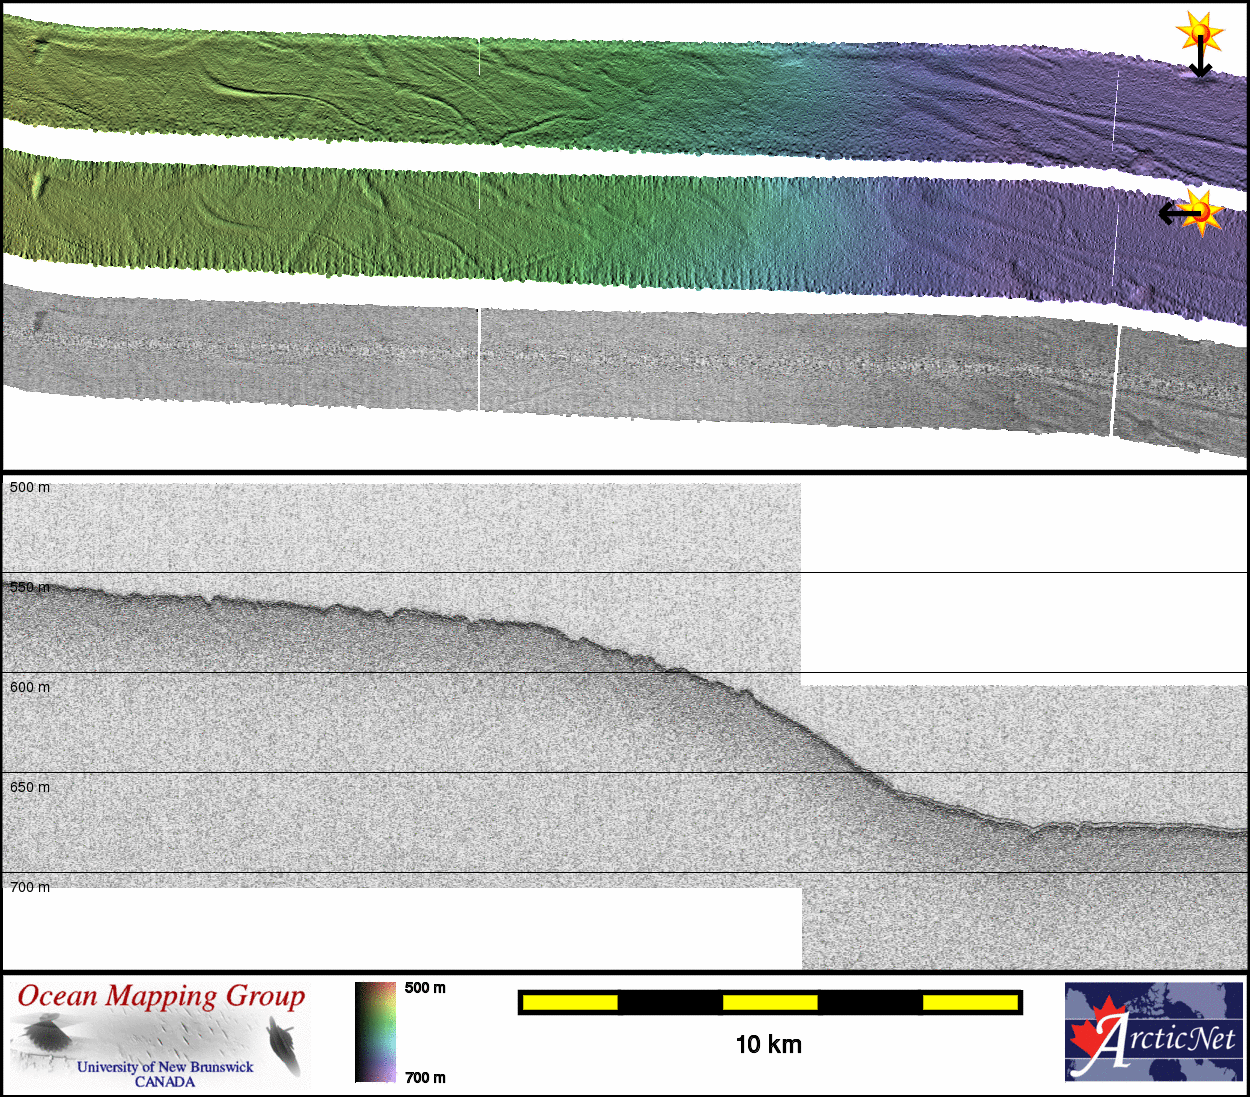Click the 500 m depth label atop the profile
The image size is (1250, 1097).
click(x=29, y=487)
